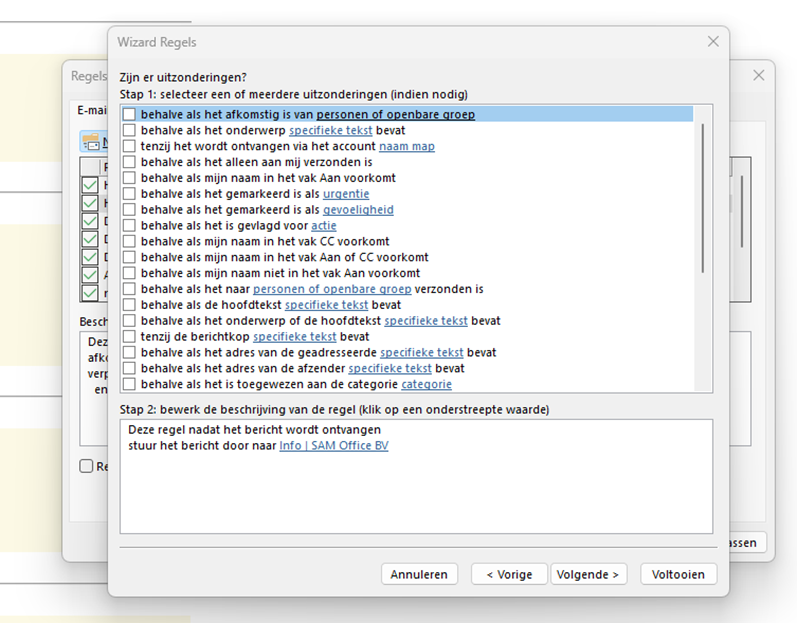Tick 'behalve als het alleen aan mij verzonden is'
Screen dimensions: 797x623
(x=129, y=162)
